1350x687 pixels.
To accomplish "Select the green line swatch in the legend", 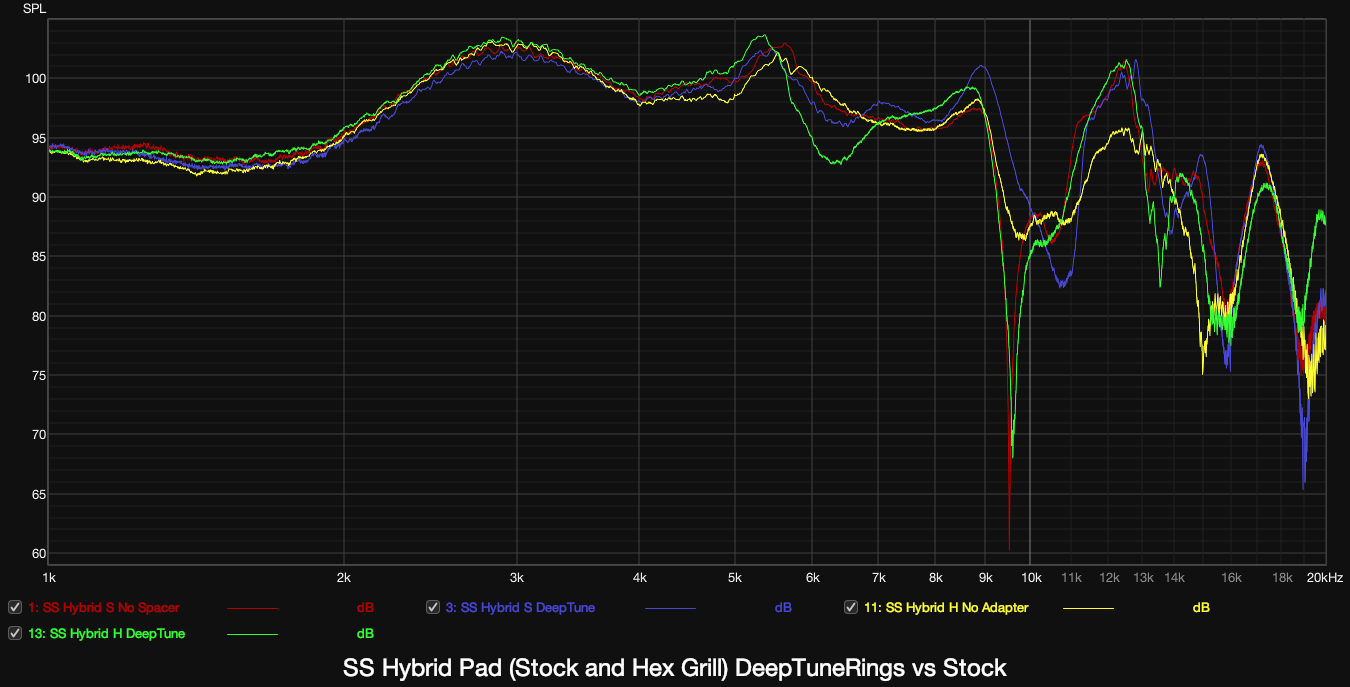I will pos(252,634).
